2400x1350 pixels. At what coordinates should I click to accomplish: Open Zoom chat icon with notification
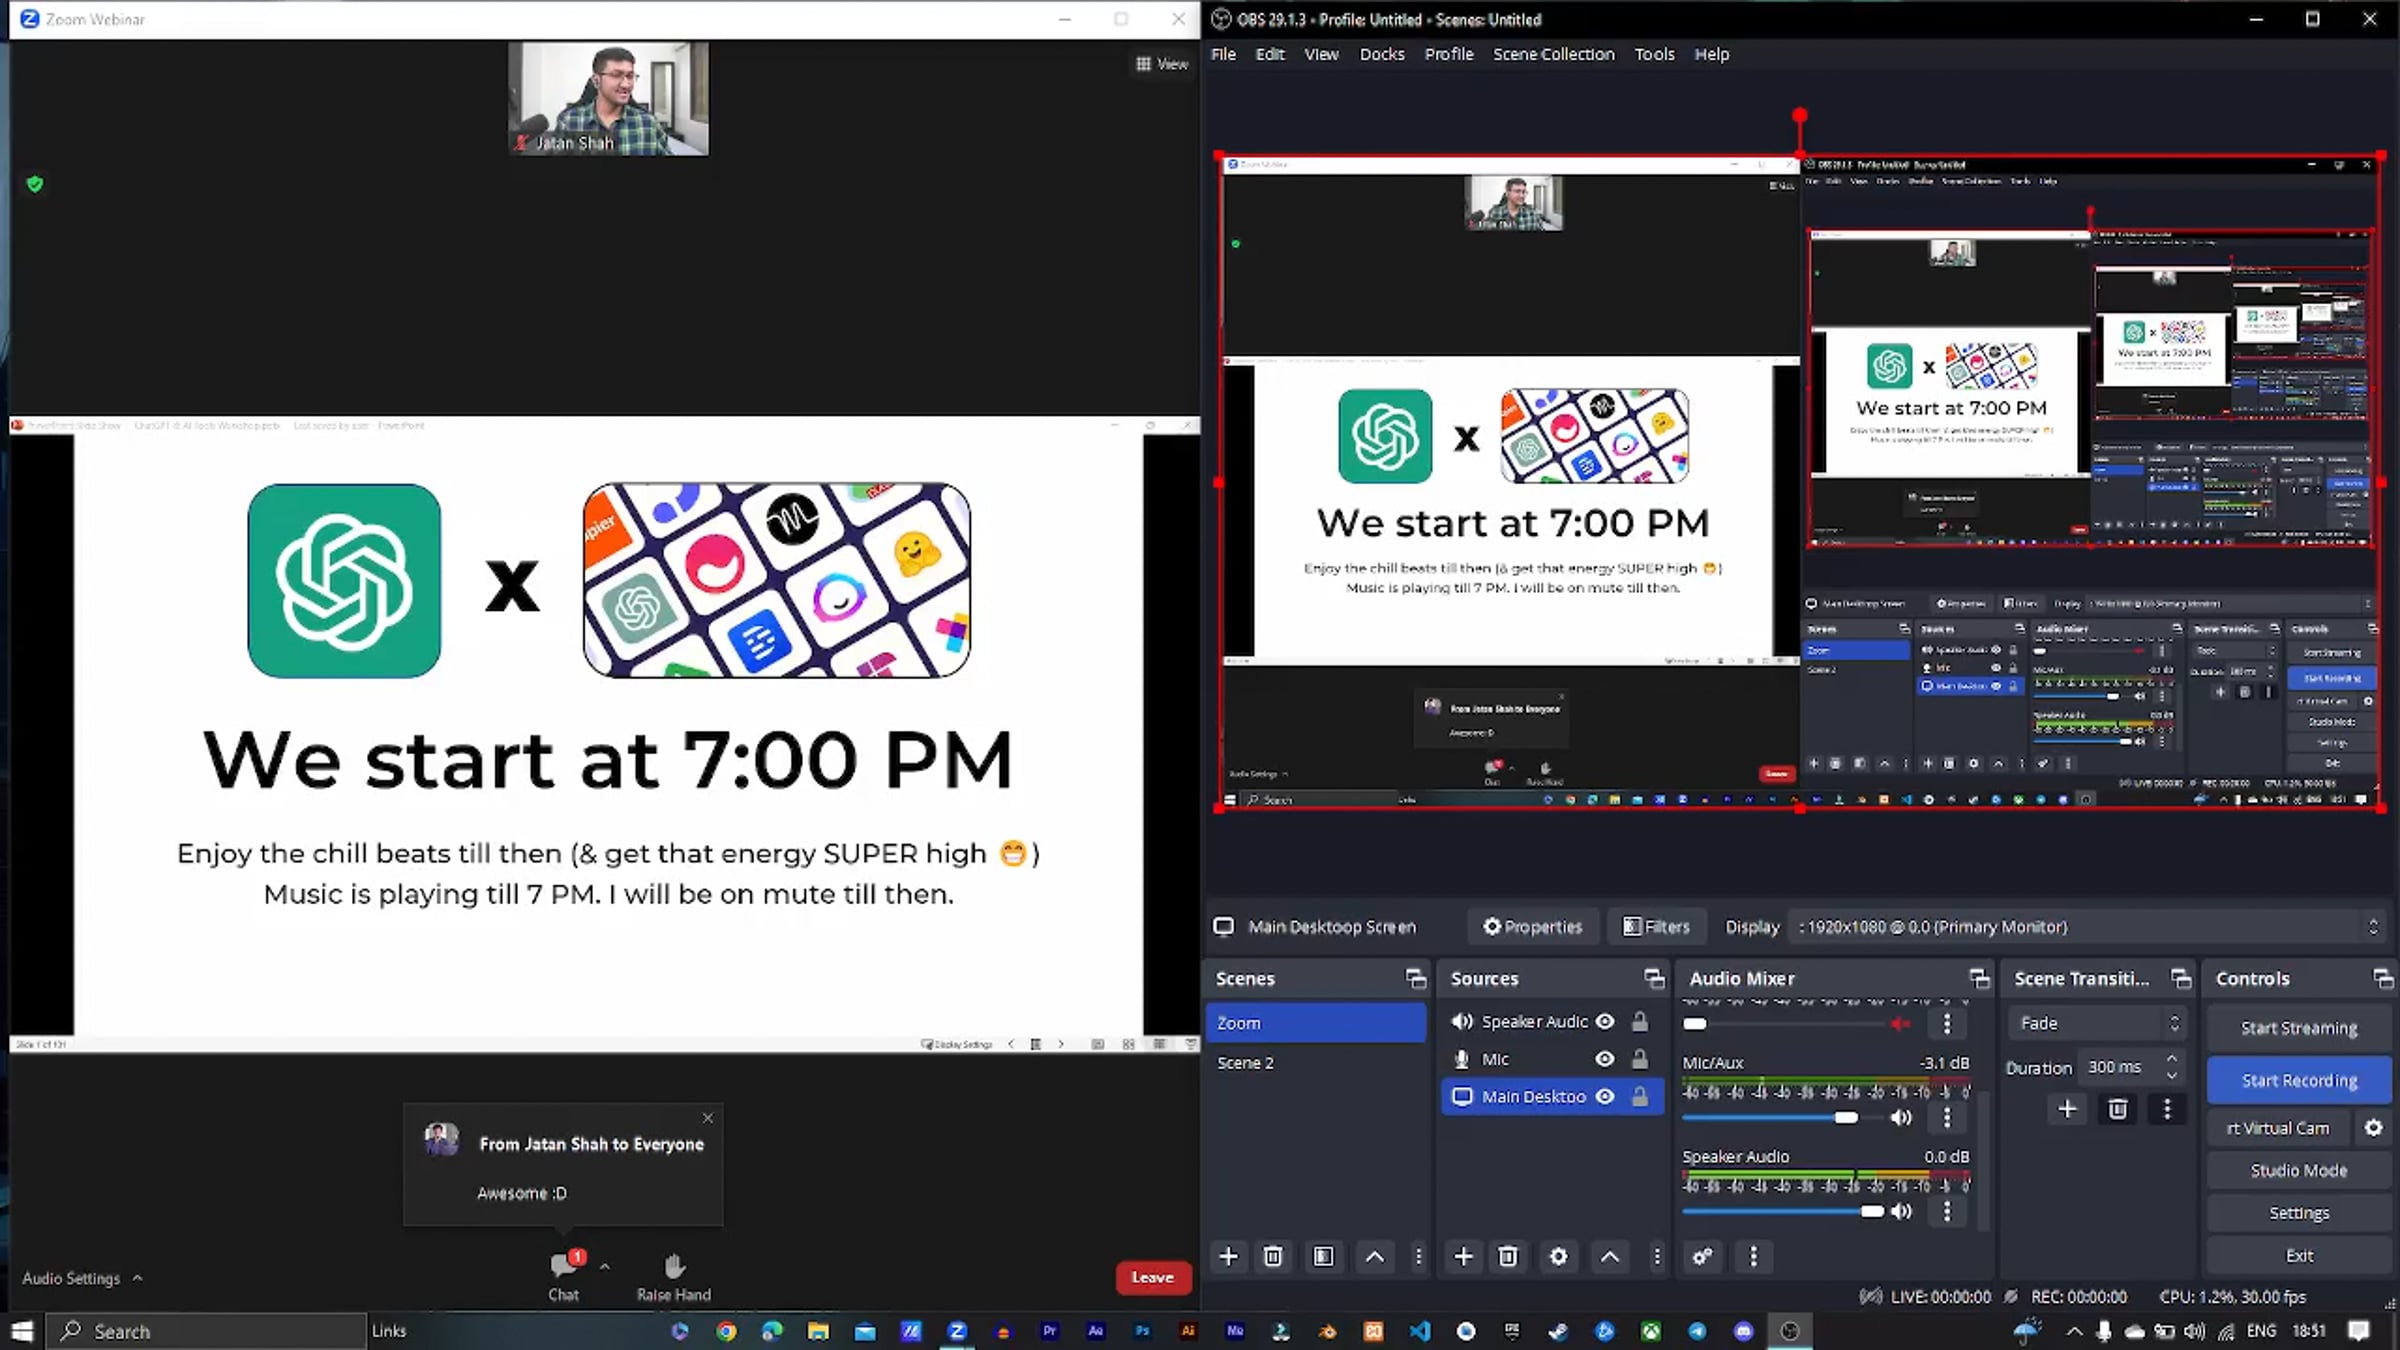tap(563, 1266)
